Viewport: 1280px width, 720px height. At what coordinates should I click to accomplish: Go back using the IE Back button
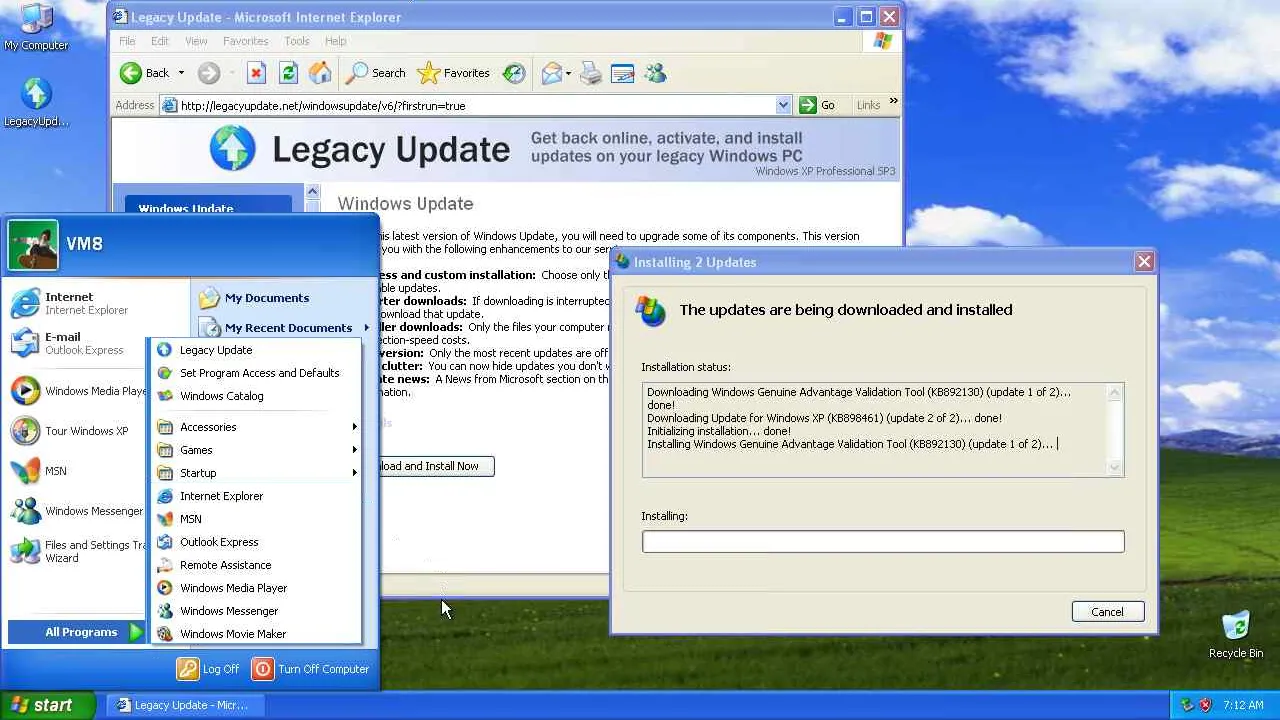coord(145,73)
